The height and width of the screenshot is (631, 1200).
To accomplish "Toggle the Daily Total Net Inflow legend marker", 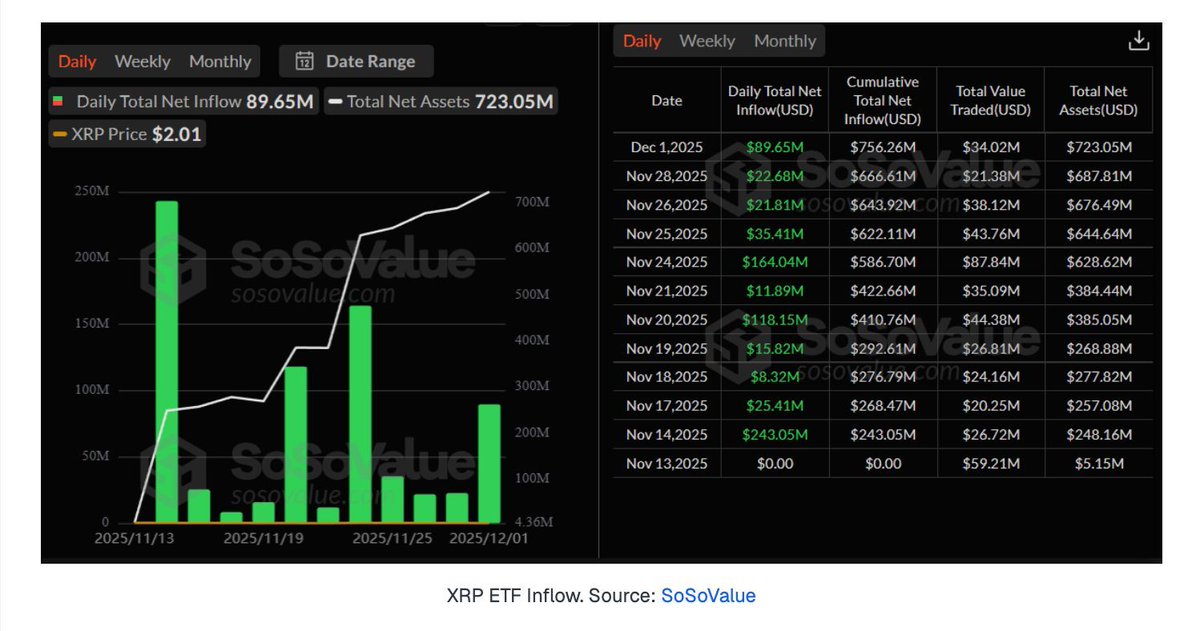I will pos(59,101).
